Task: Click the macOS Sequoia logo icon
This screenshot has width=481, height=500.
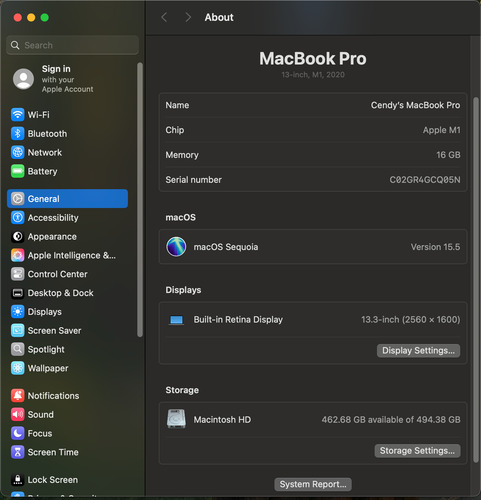Action: coord(176,247)
